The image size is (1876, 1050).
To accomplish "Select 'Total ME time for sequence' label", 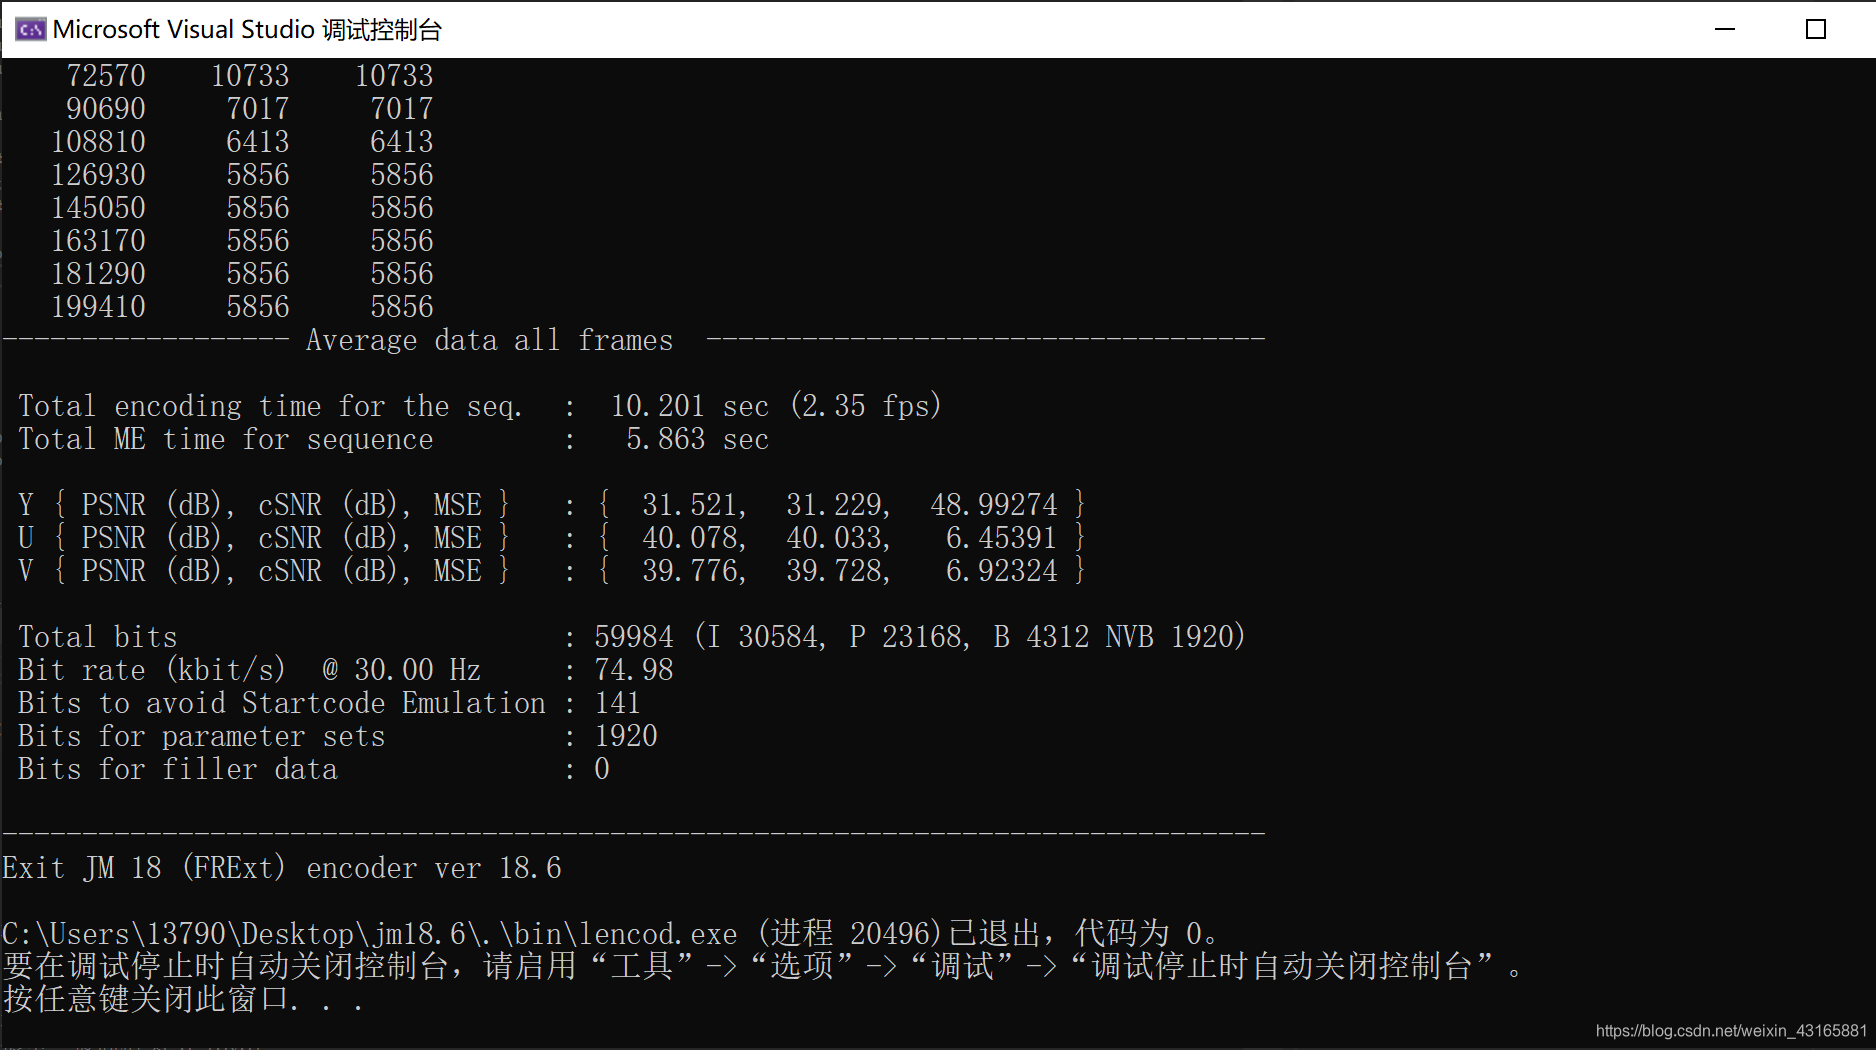I will (226, 440).
